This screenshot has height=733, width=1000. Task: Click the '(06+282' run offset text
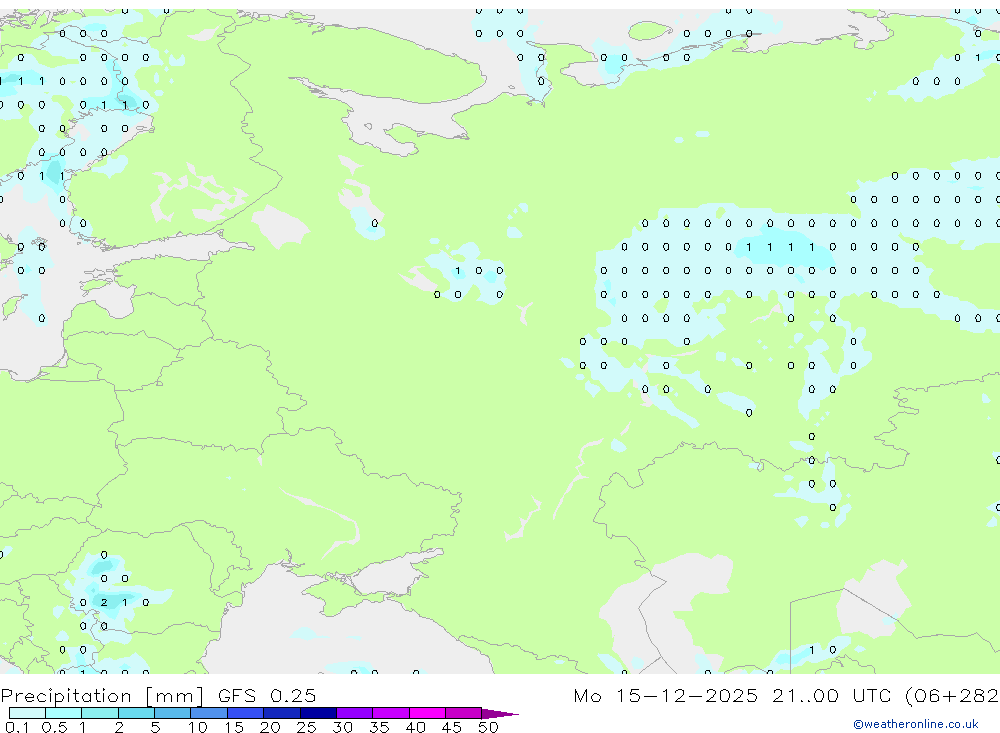click(x=952, y=696)
